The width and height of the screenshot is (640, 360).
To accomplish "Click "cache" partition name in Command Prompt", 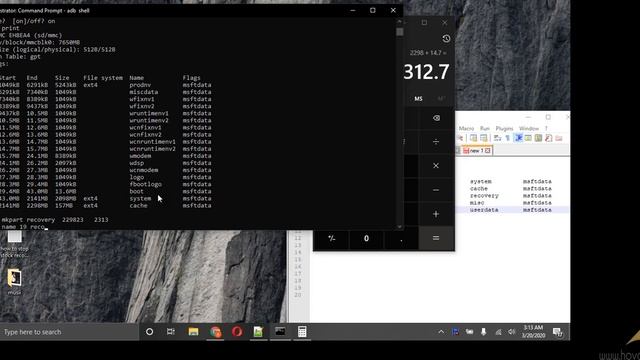I will (138, 205).
